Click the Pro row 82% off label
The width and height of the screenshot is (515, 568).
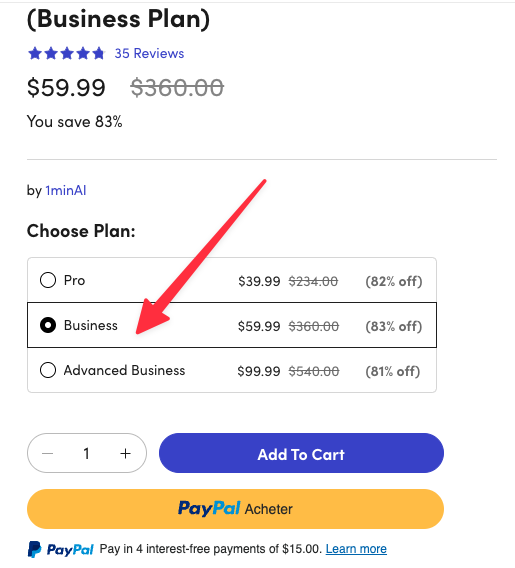point(394,281)
